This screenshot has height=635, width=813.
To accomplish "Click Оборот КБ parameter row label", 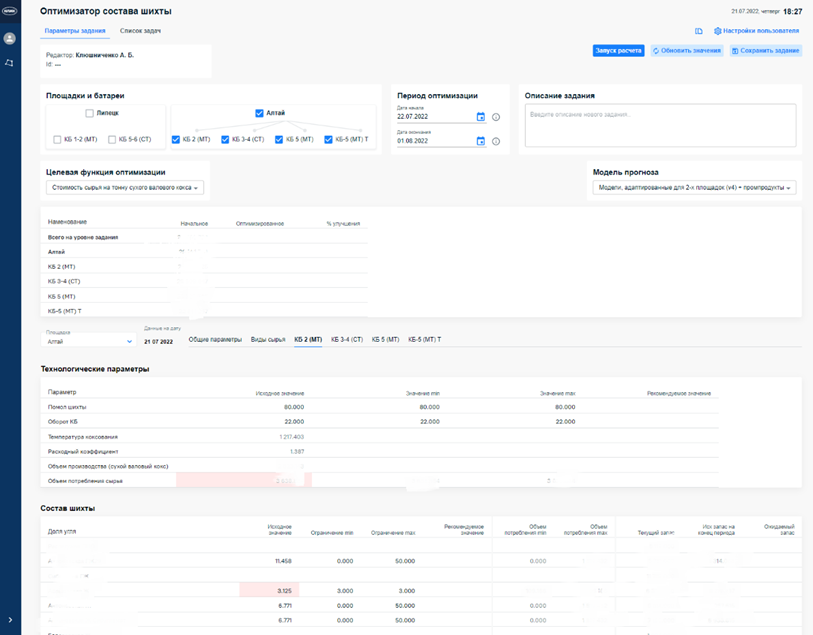I will coord(63,421).
